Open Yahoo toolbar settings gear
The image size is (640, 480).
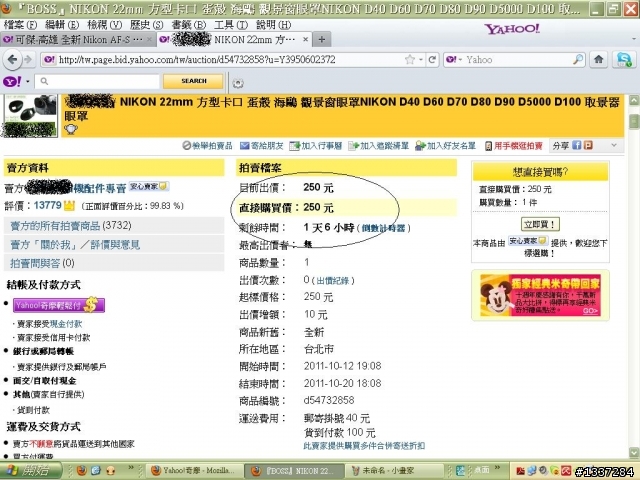(238, 83)
